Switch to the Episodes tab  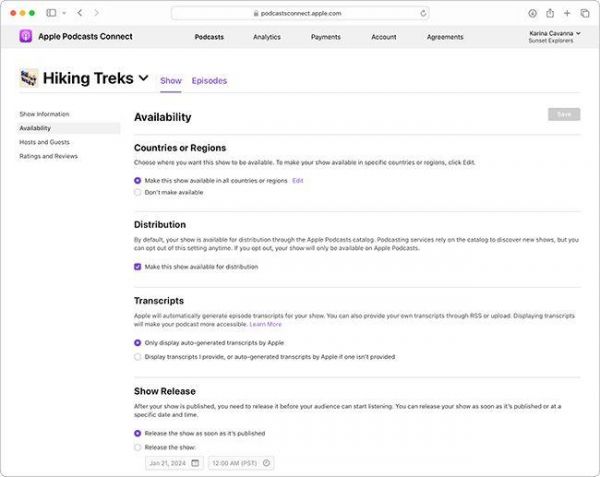tap(209, 81)
